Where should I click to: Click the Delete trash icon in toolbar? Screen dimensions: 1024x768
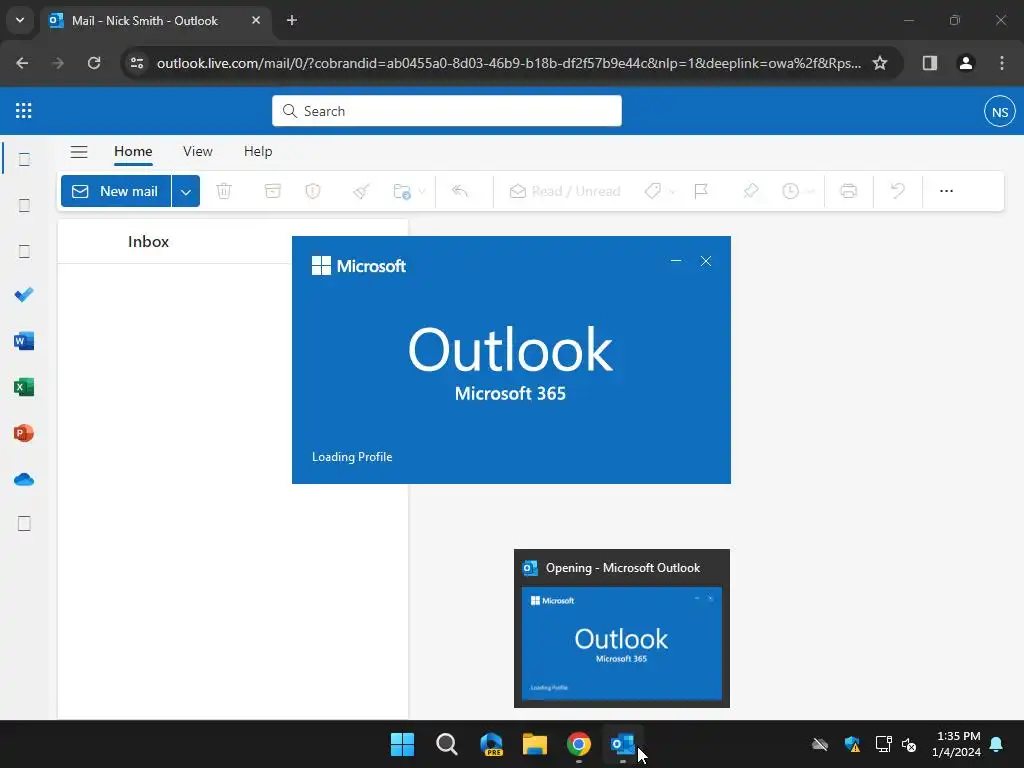(224, 191)
